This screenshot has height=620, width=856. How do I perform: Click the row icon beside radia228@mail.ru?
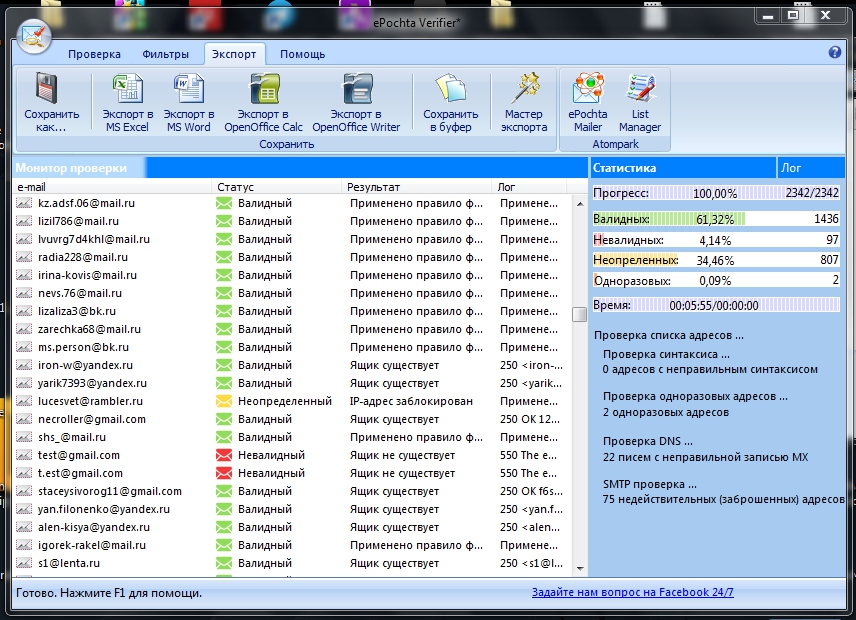[24, 257]
